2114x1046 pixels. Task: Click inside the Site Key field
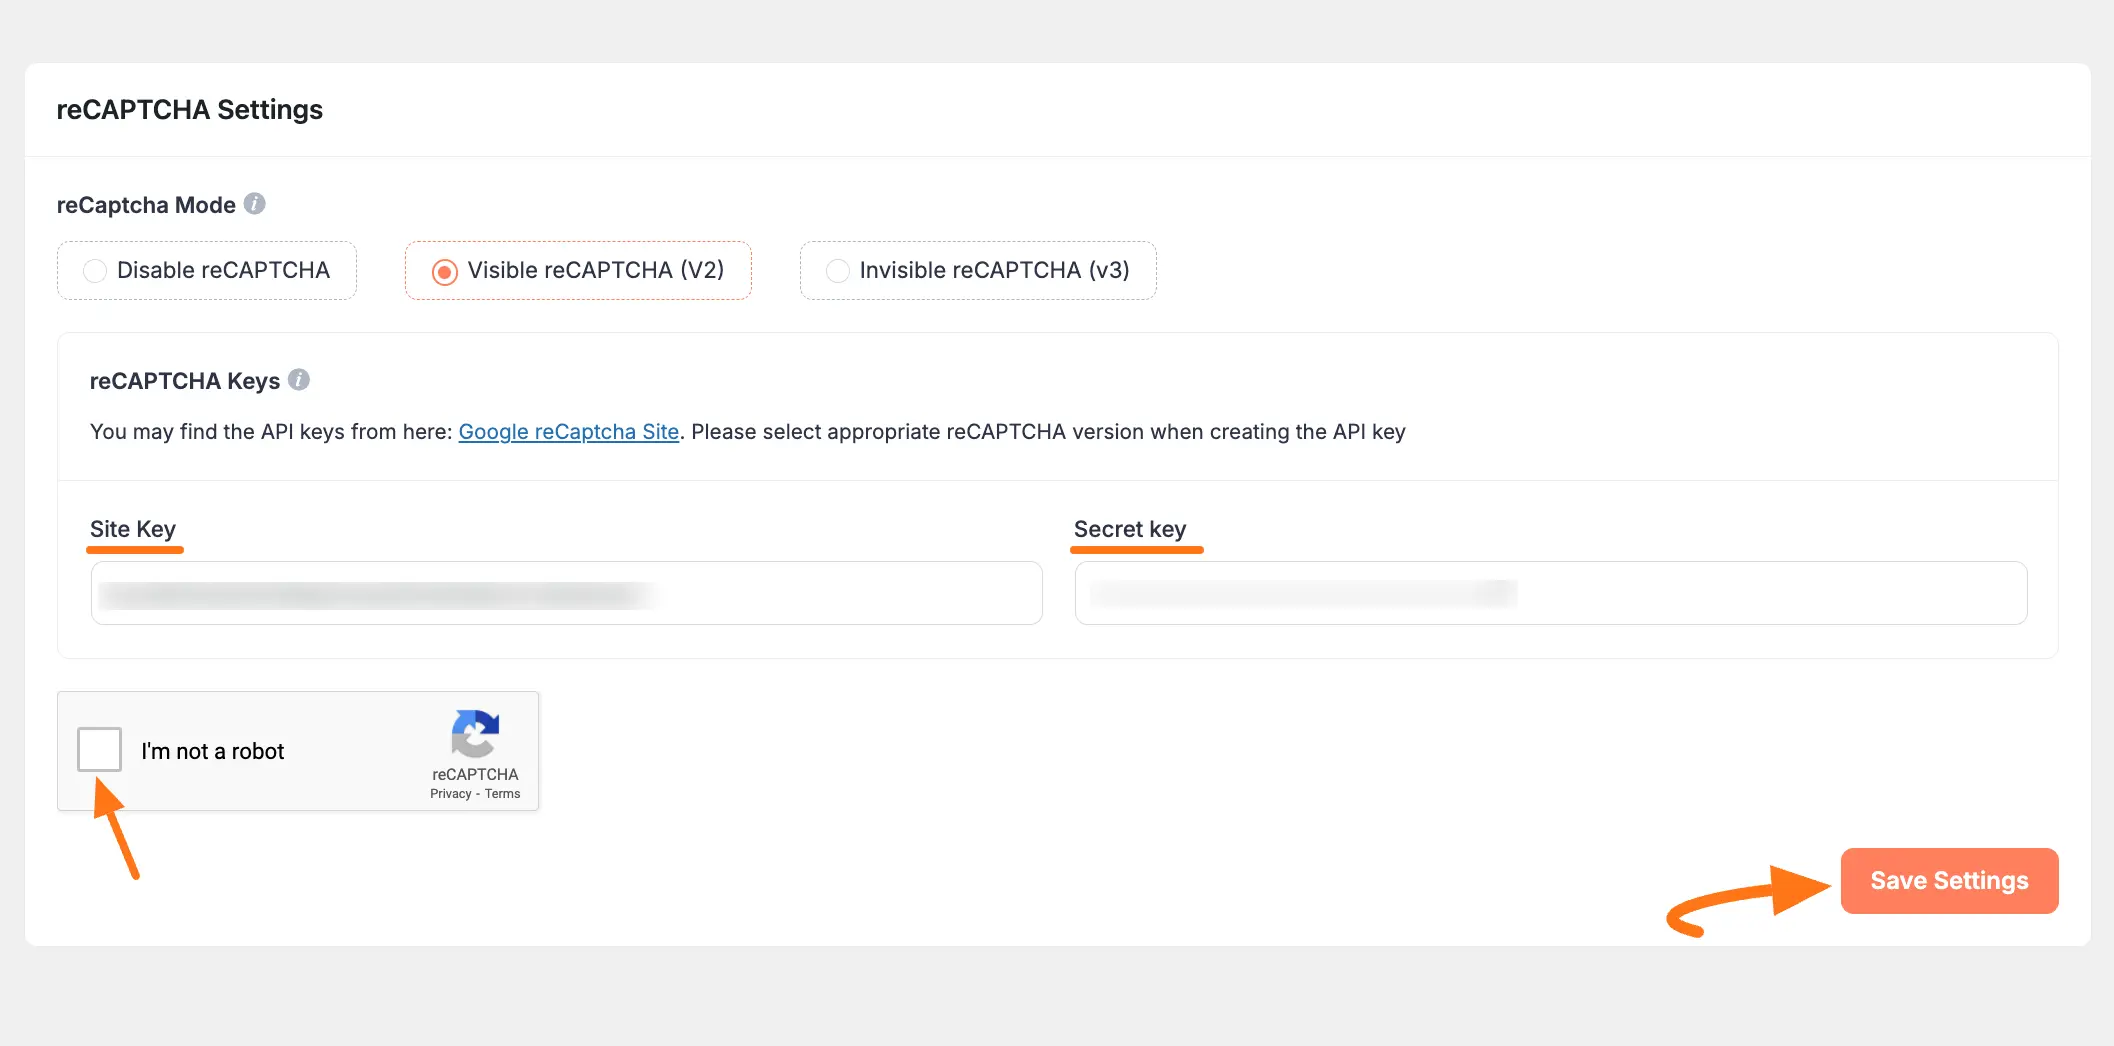[565, 592]
